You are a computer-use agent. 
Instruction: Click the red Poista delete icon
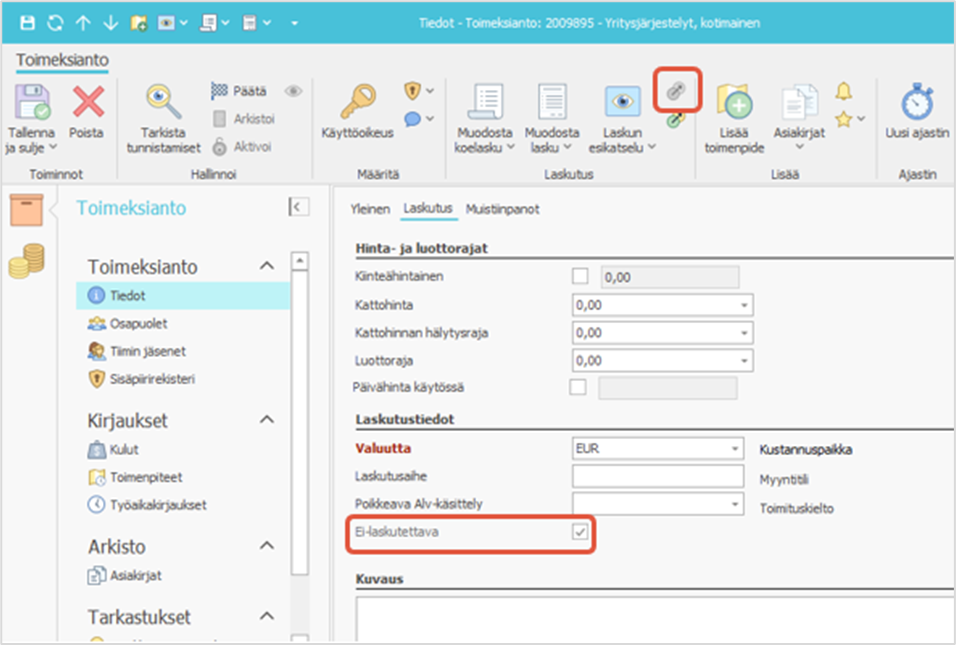tap(87, 103)
